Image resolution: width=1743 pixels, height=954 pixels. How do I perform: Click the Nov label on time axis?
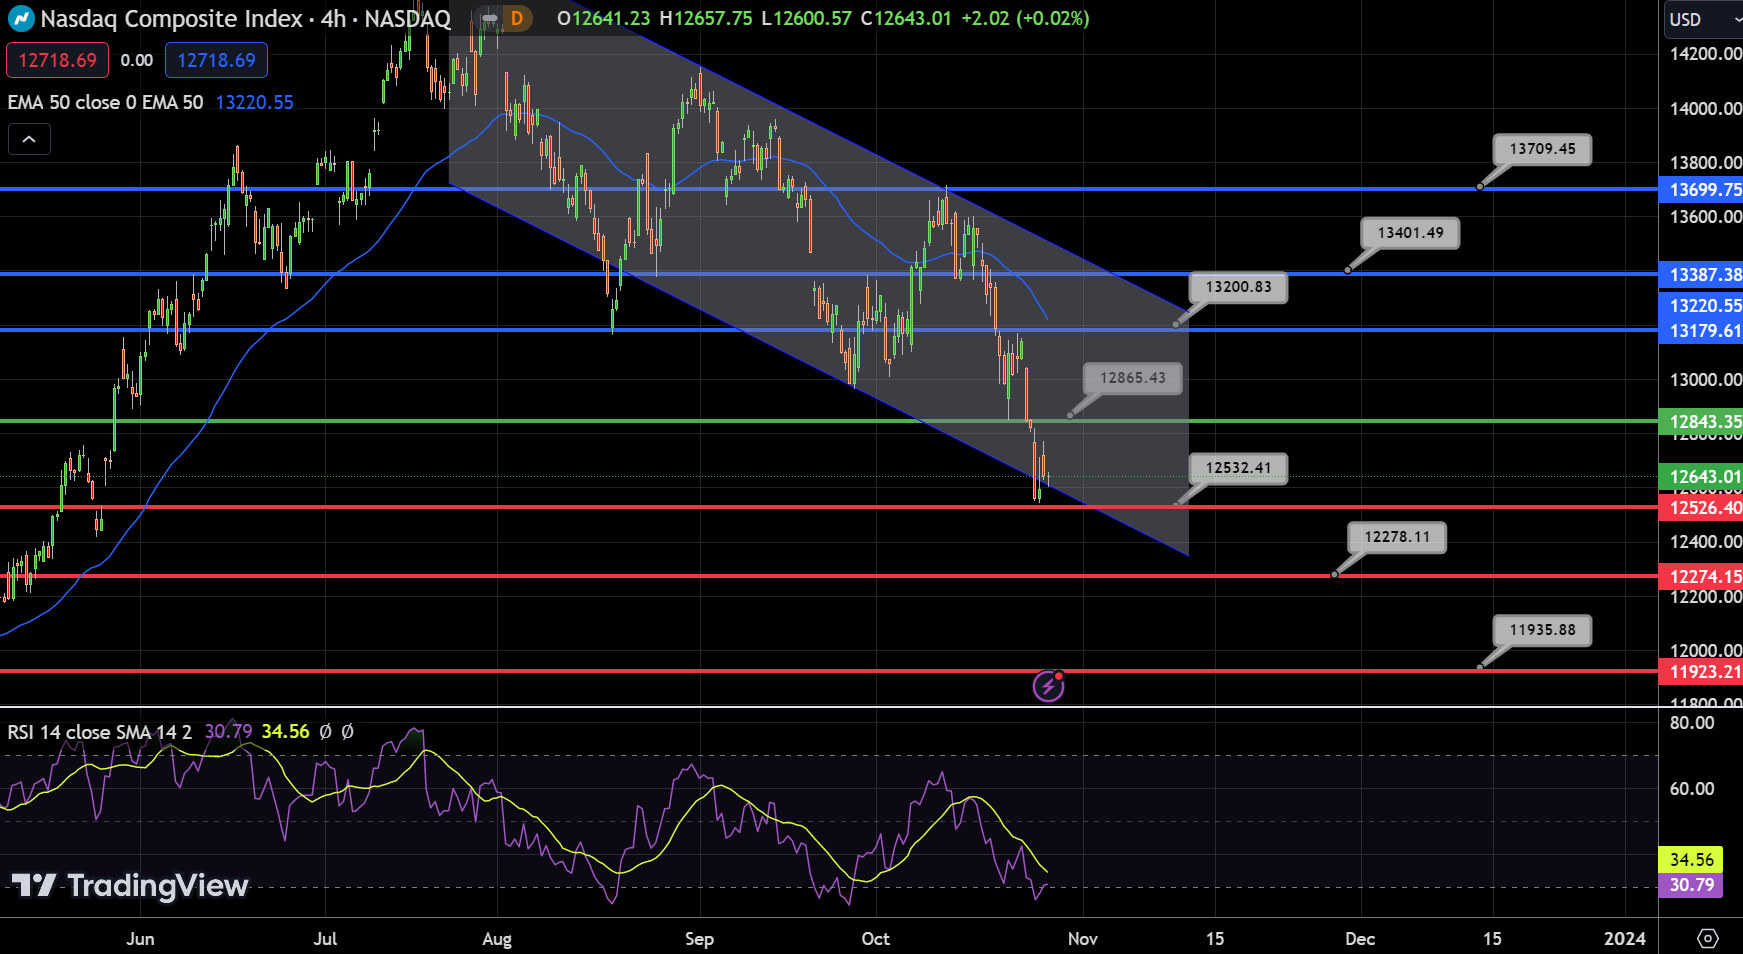[1083, 938]
